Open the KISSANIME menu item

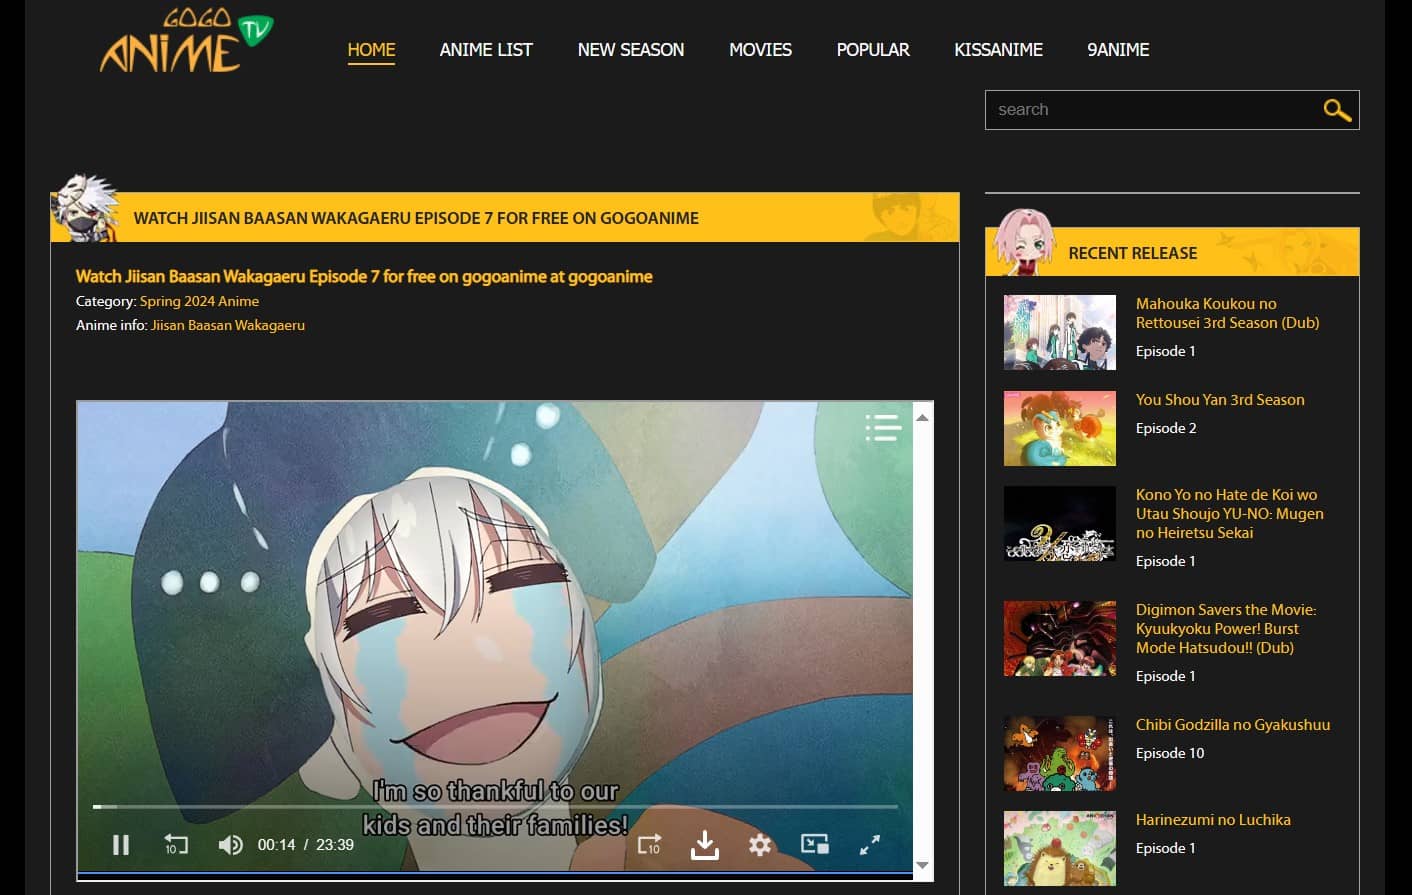pos(998,50)
